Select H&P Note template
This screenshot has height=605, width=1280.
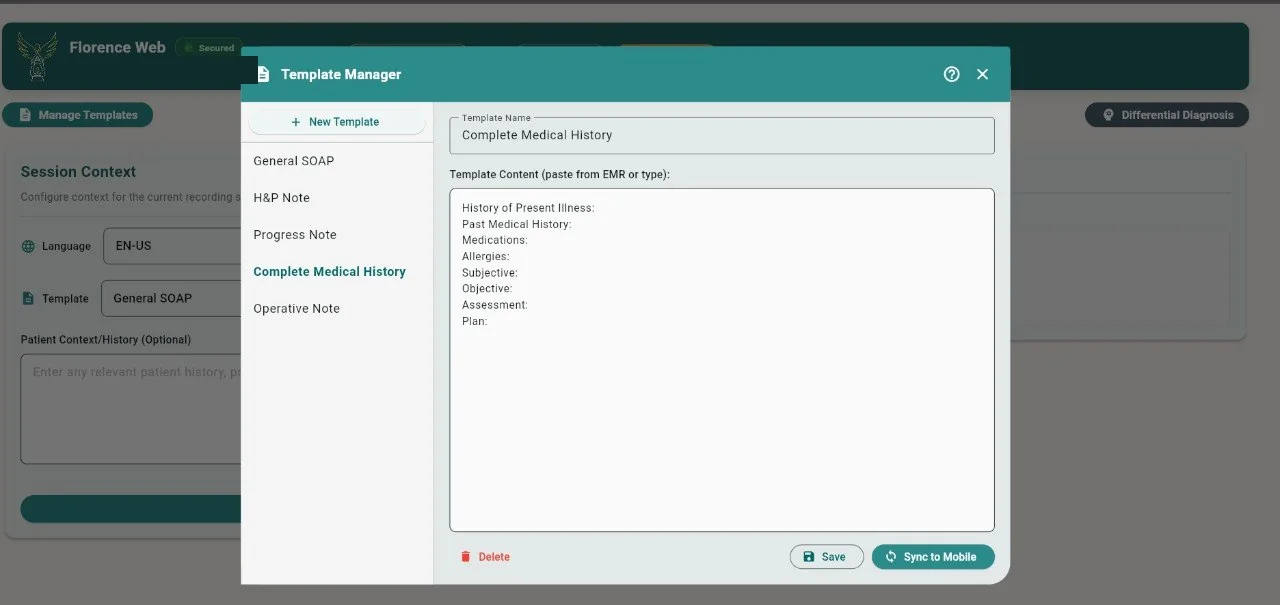(337, 198)
